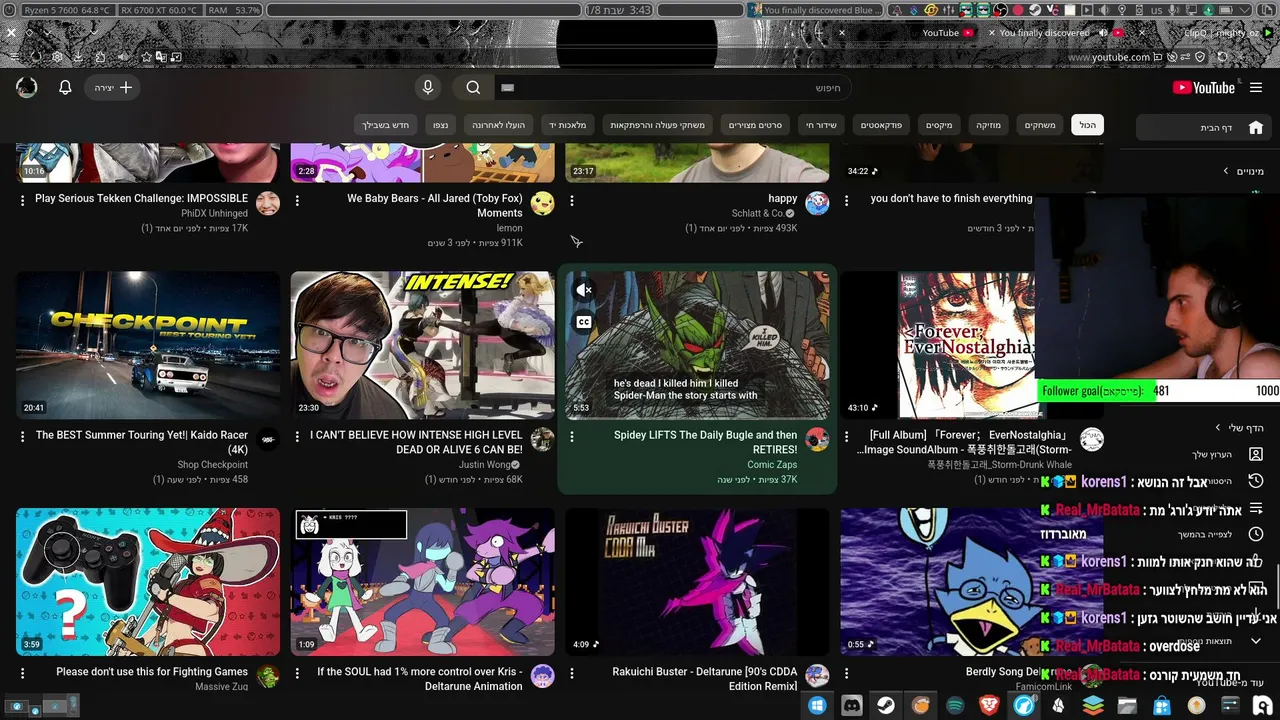This screenshot has width=1280, height=720.
Task: Open the Rakuichi Buster video thumbnail
Action: pyautogui.click(x=697, y=582)
